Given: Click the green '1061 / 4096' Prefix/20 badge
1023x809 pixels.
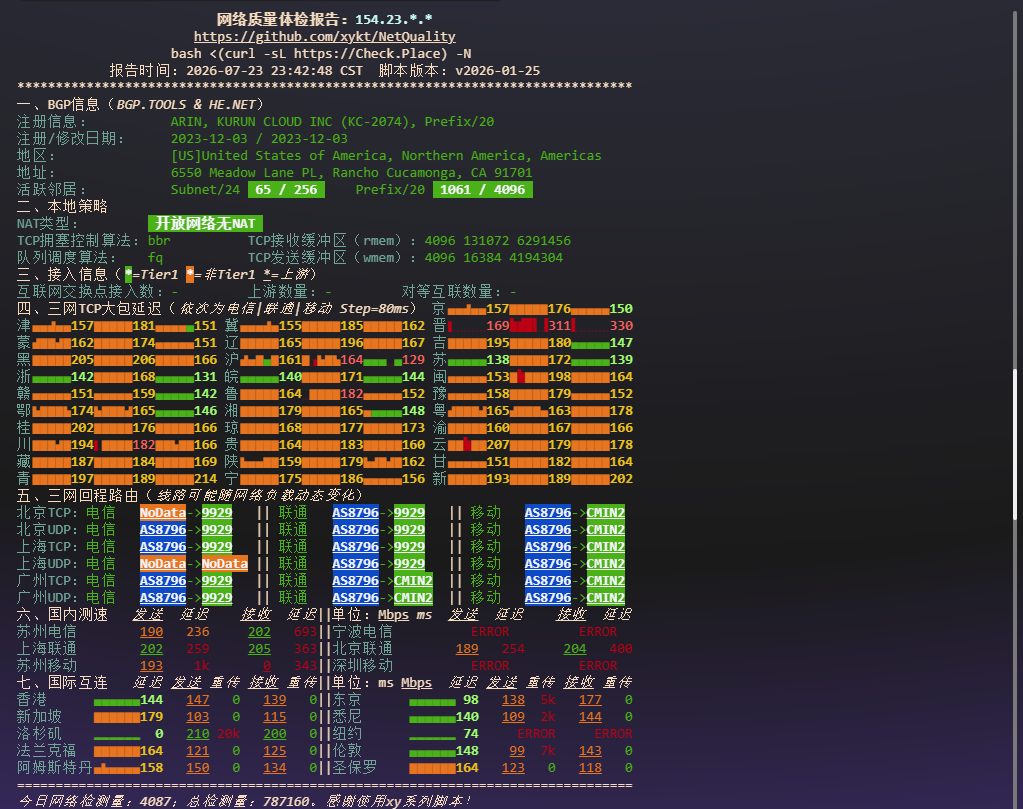Looking at the screenshot, I should point(483,190).
